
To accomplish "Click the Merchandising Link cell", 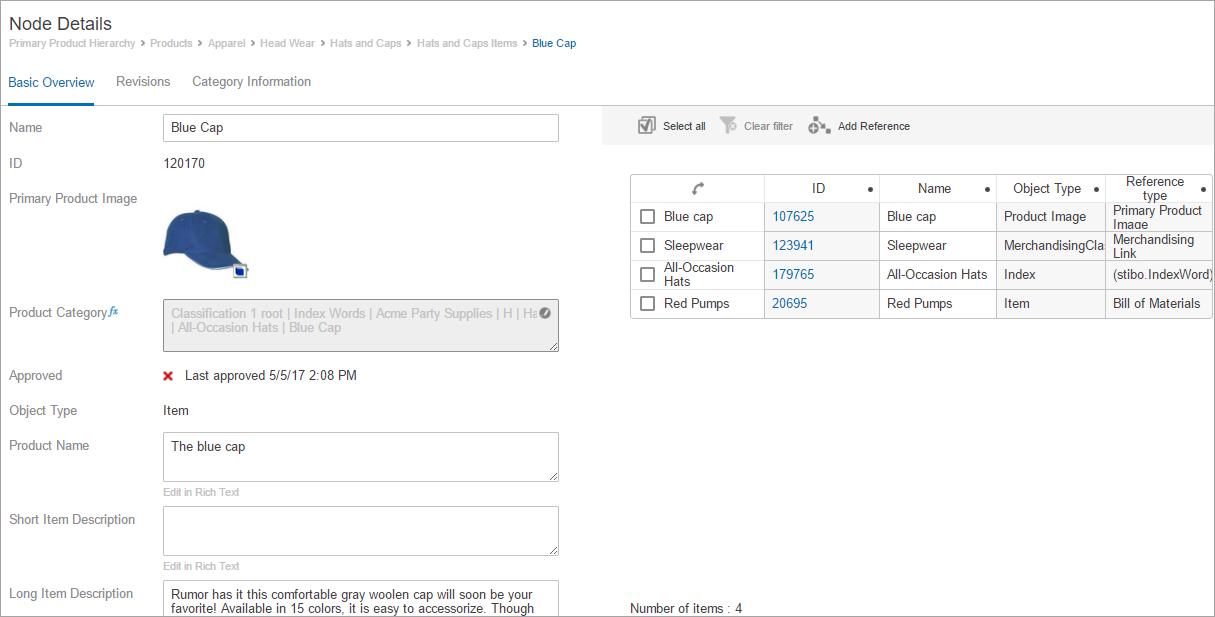I will click(1158, 246).
